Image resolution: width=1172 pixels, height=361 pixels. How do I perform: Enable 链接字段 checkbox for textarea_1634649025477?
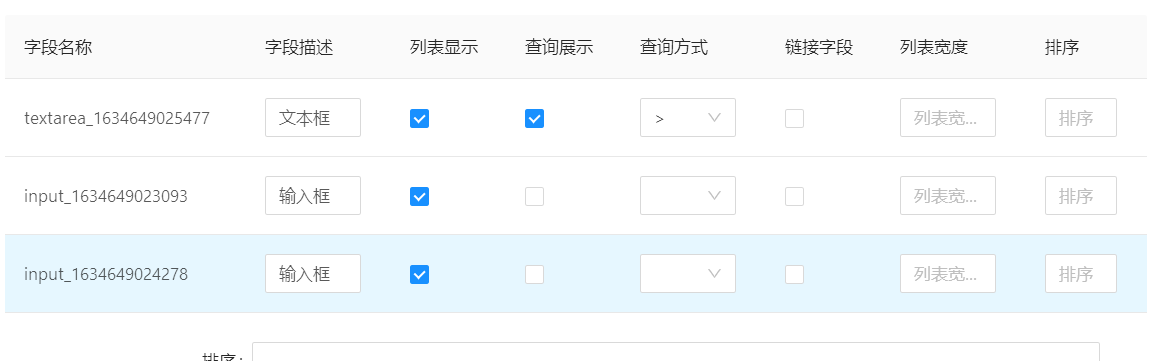tap(795, 118)
